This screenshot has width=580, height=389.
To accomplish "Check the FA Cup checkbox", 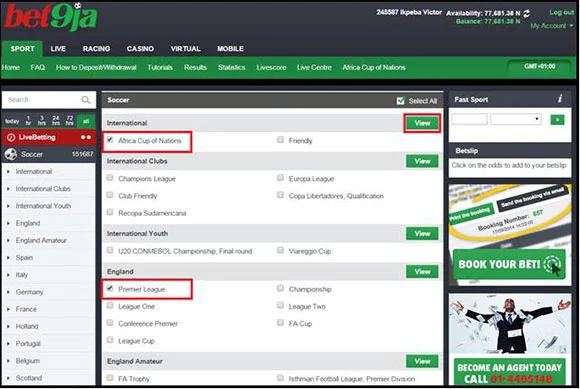I will click(x=280, y=323).
